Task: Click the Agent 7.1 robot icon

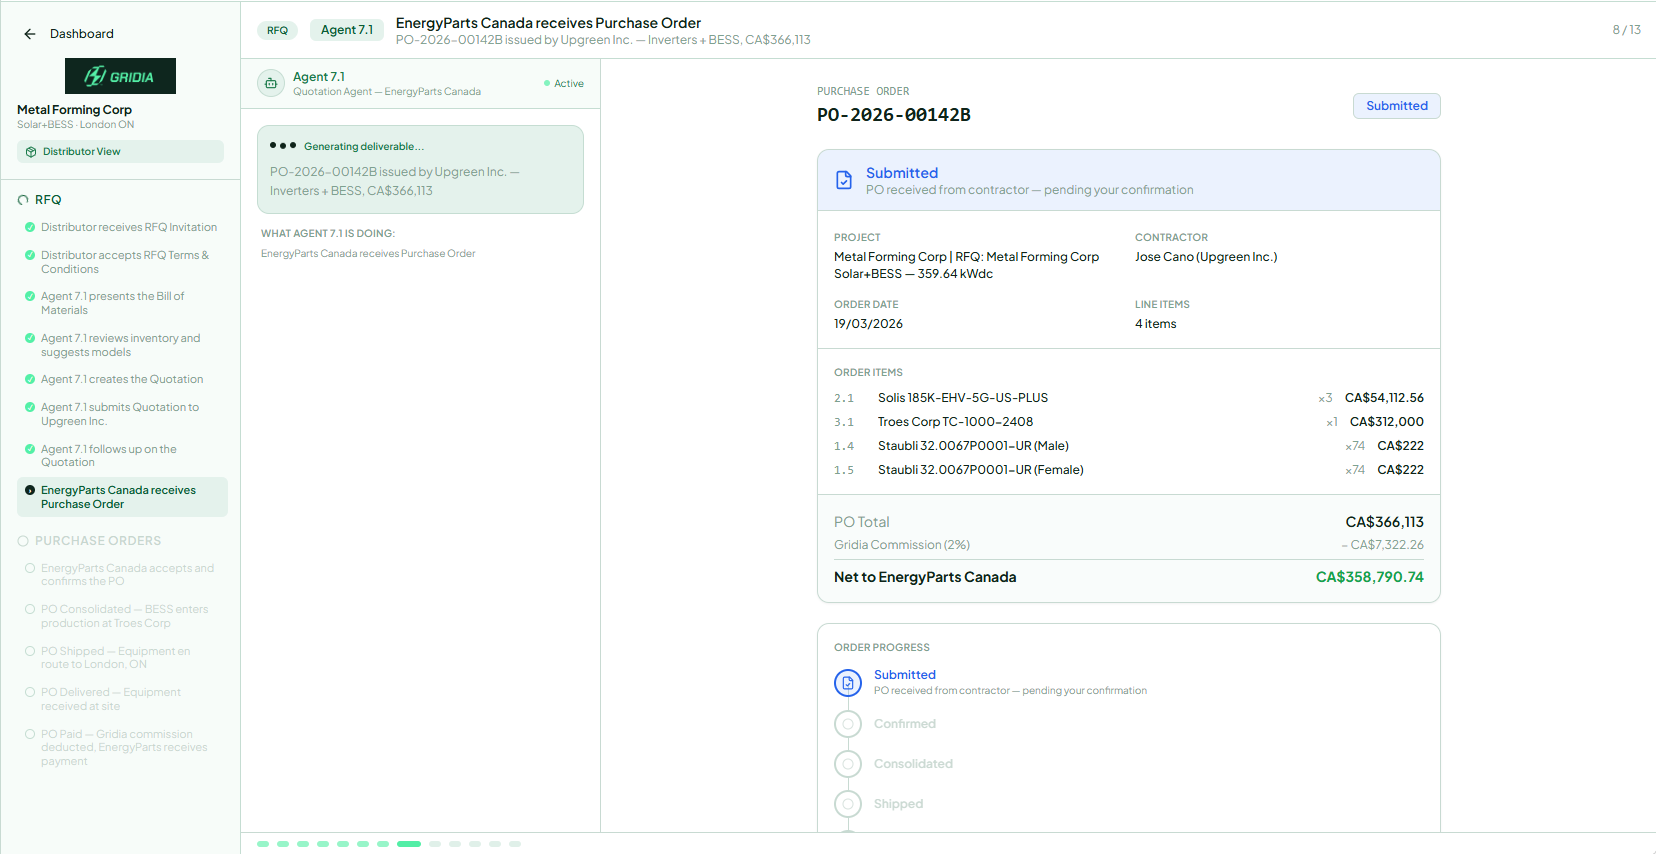Action: pyautogui.click(x=271, y=83)
